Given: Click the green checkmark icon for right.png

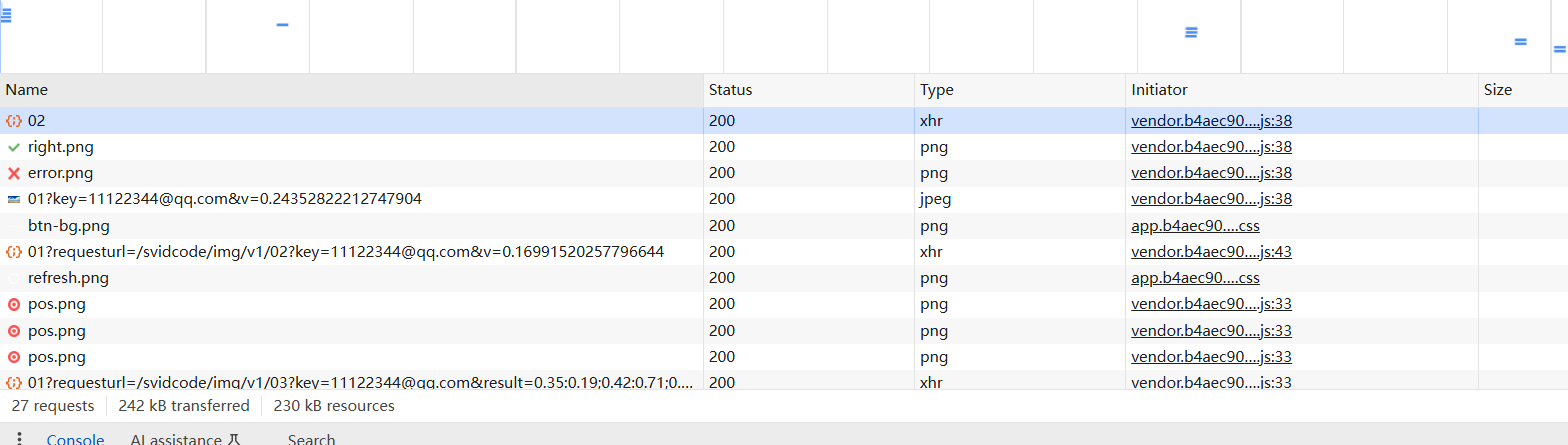Looking at the screenshot, I should (14, 147).
